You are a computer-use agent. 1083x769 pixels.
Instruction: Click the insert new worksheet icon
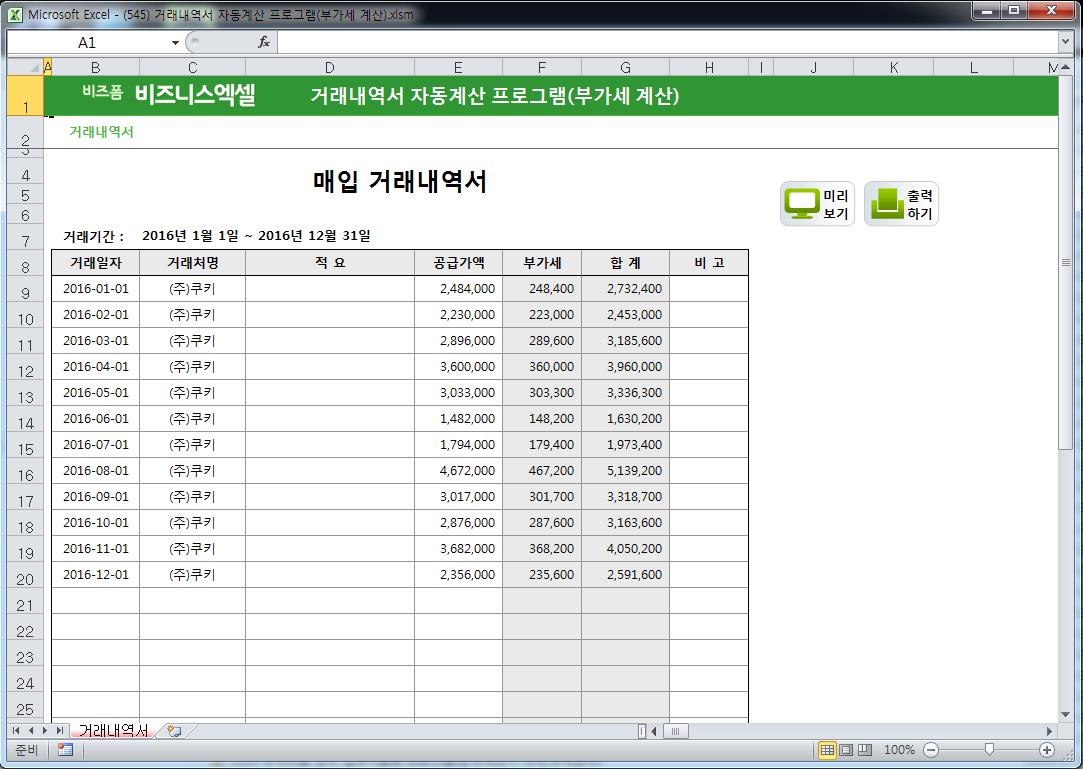coord(174,731)
